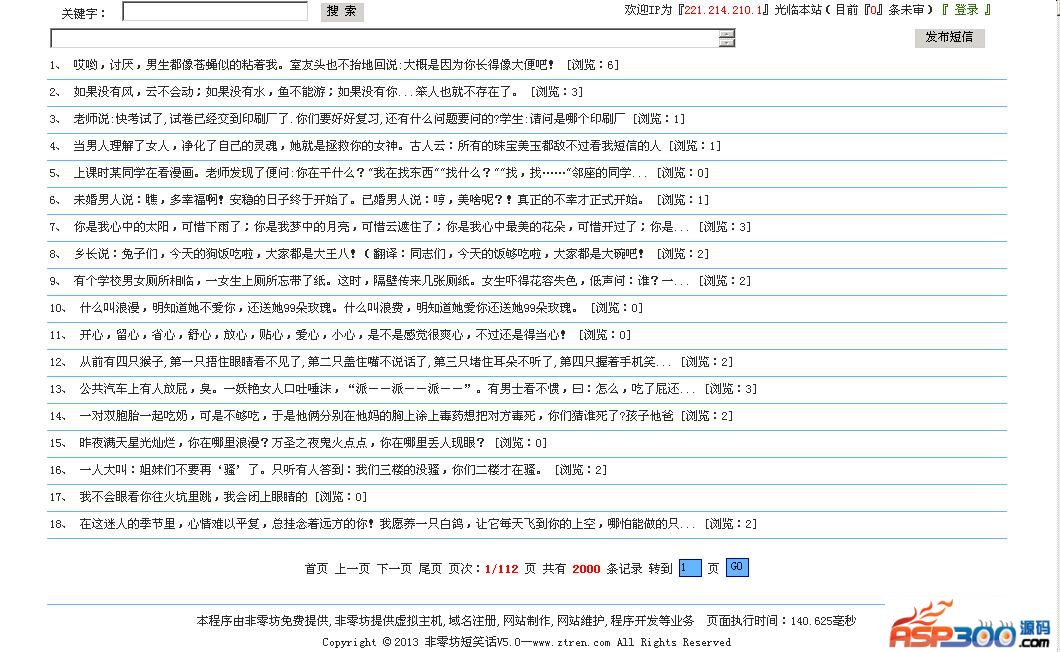Image resolution: width=1060 pixels, height=652 pixels.
Task: Click the message text area spinner arrows
Action: click(x=727, y=39)
